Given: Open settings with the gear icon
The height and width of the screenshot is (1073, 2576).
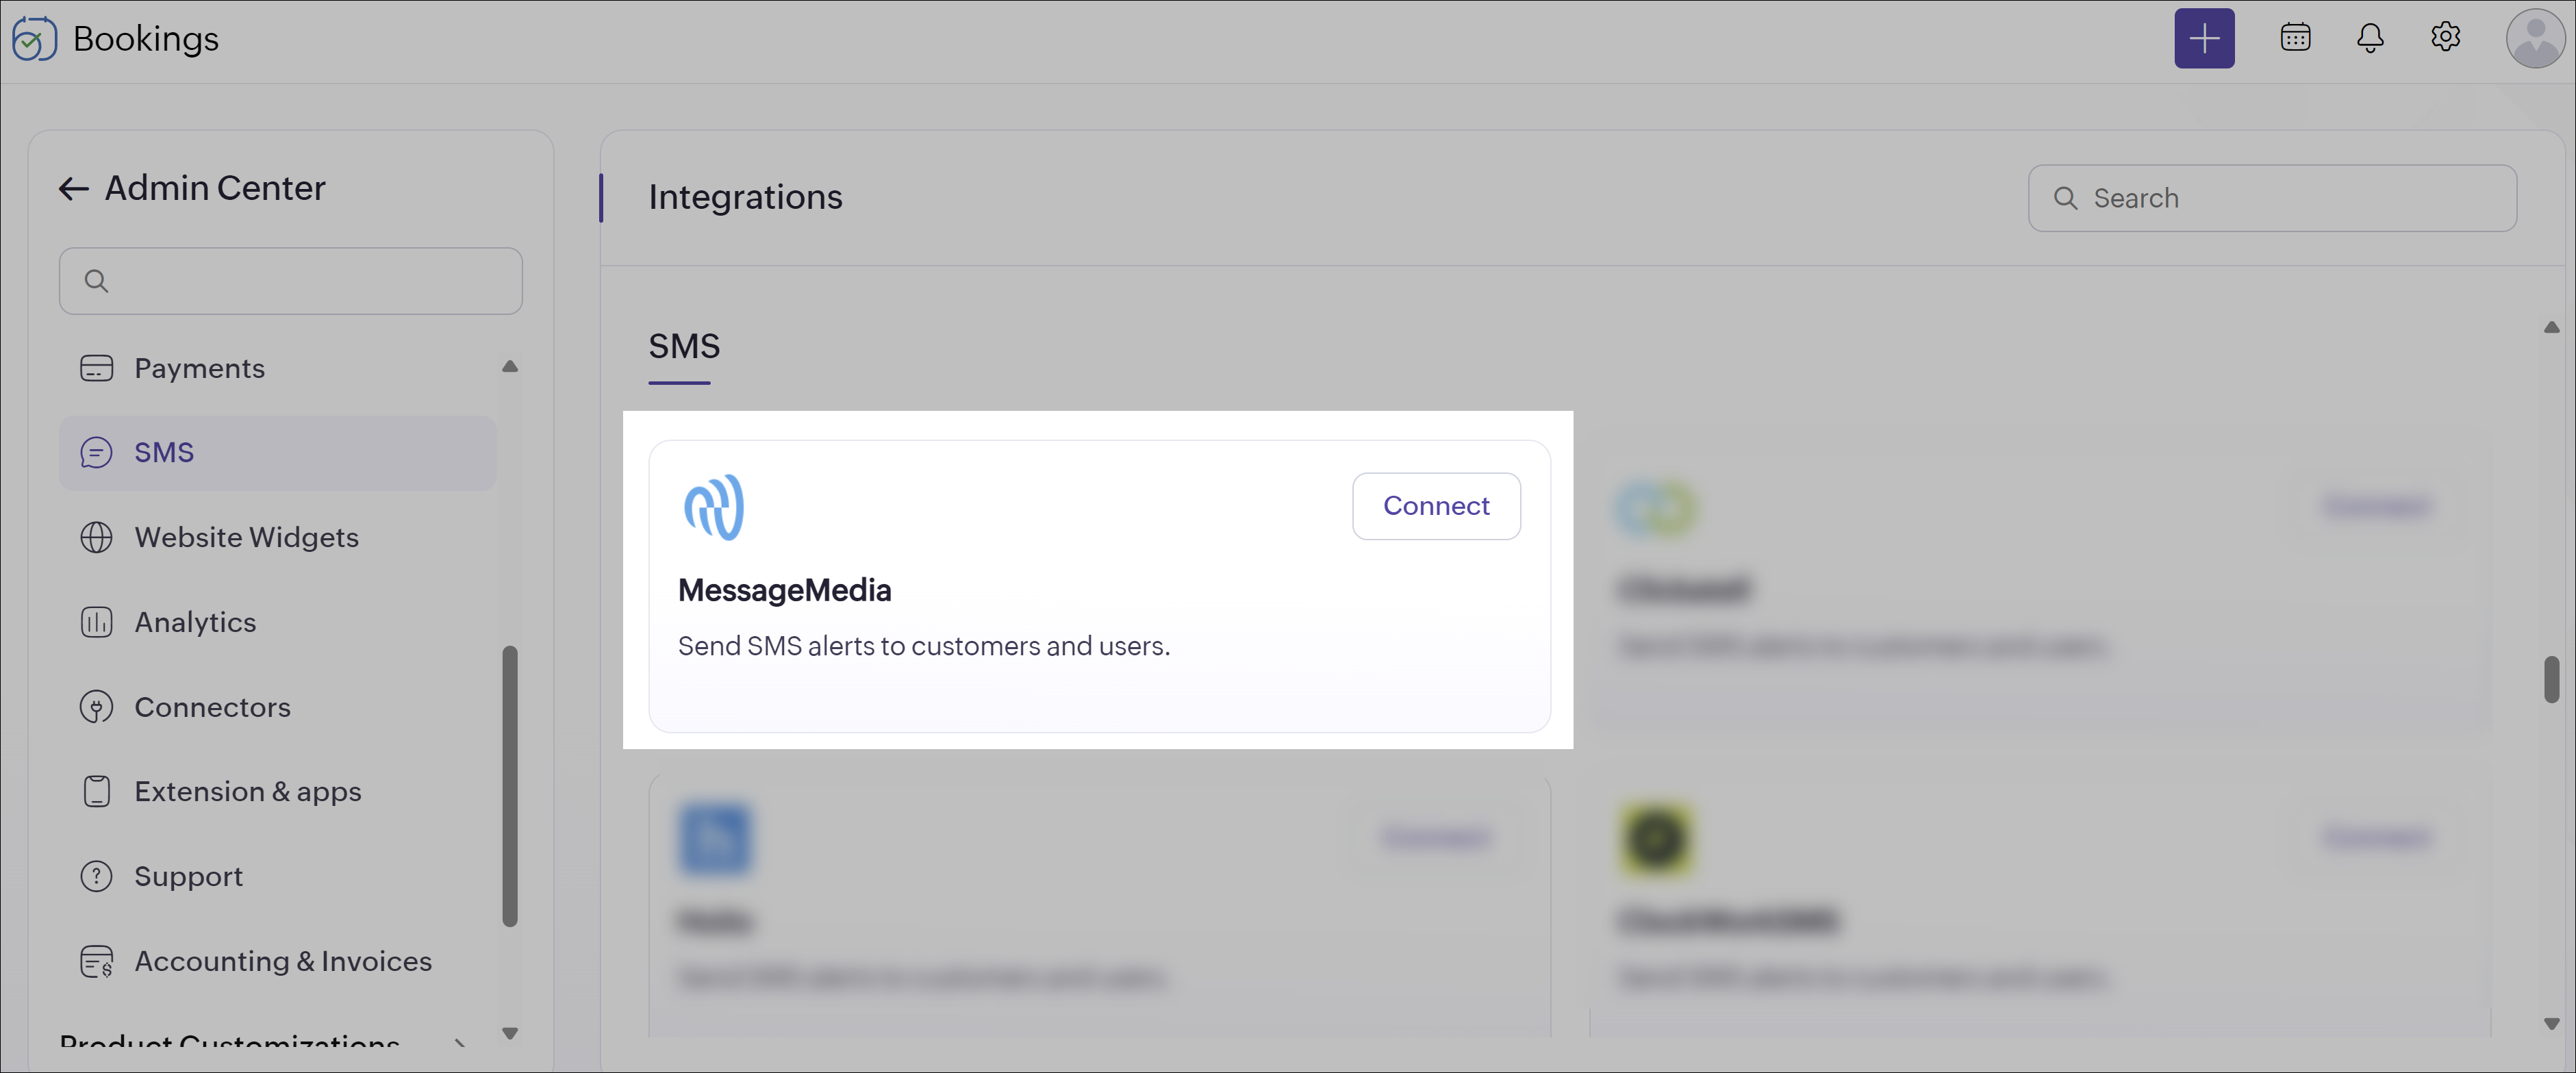Looking at the screenshot, I should point(2446,37).
